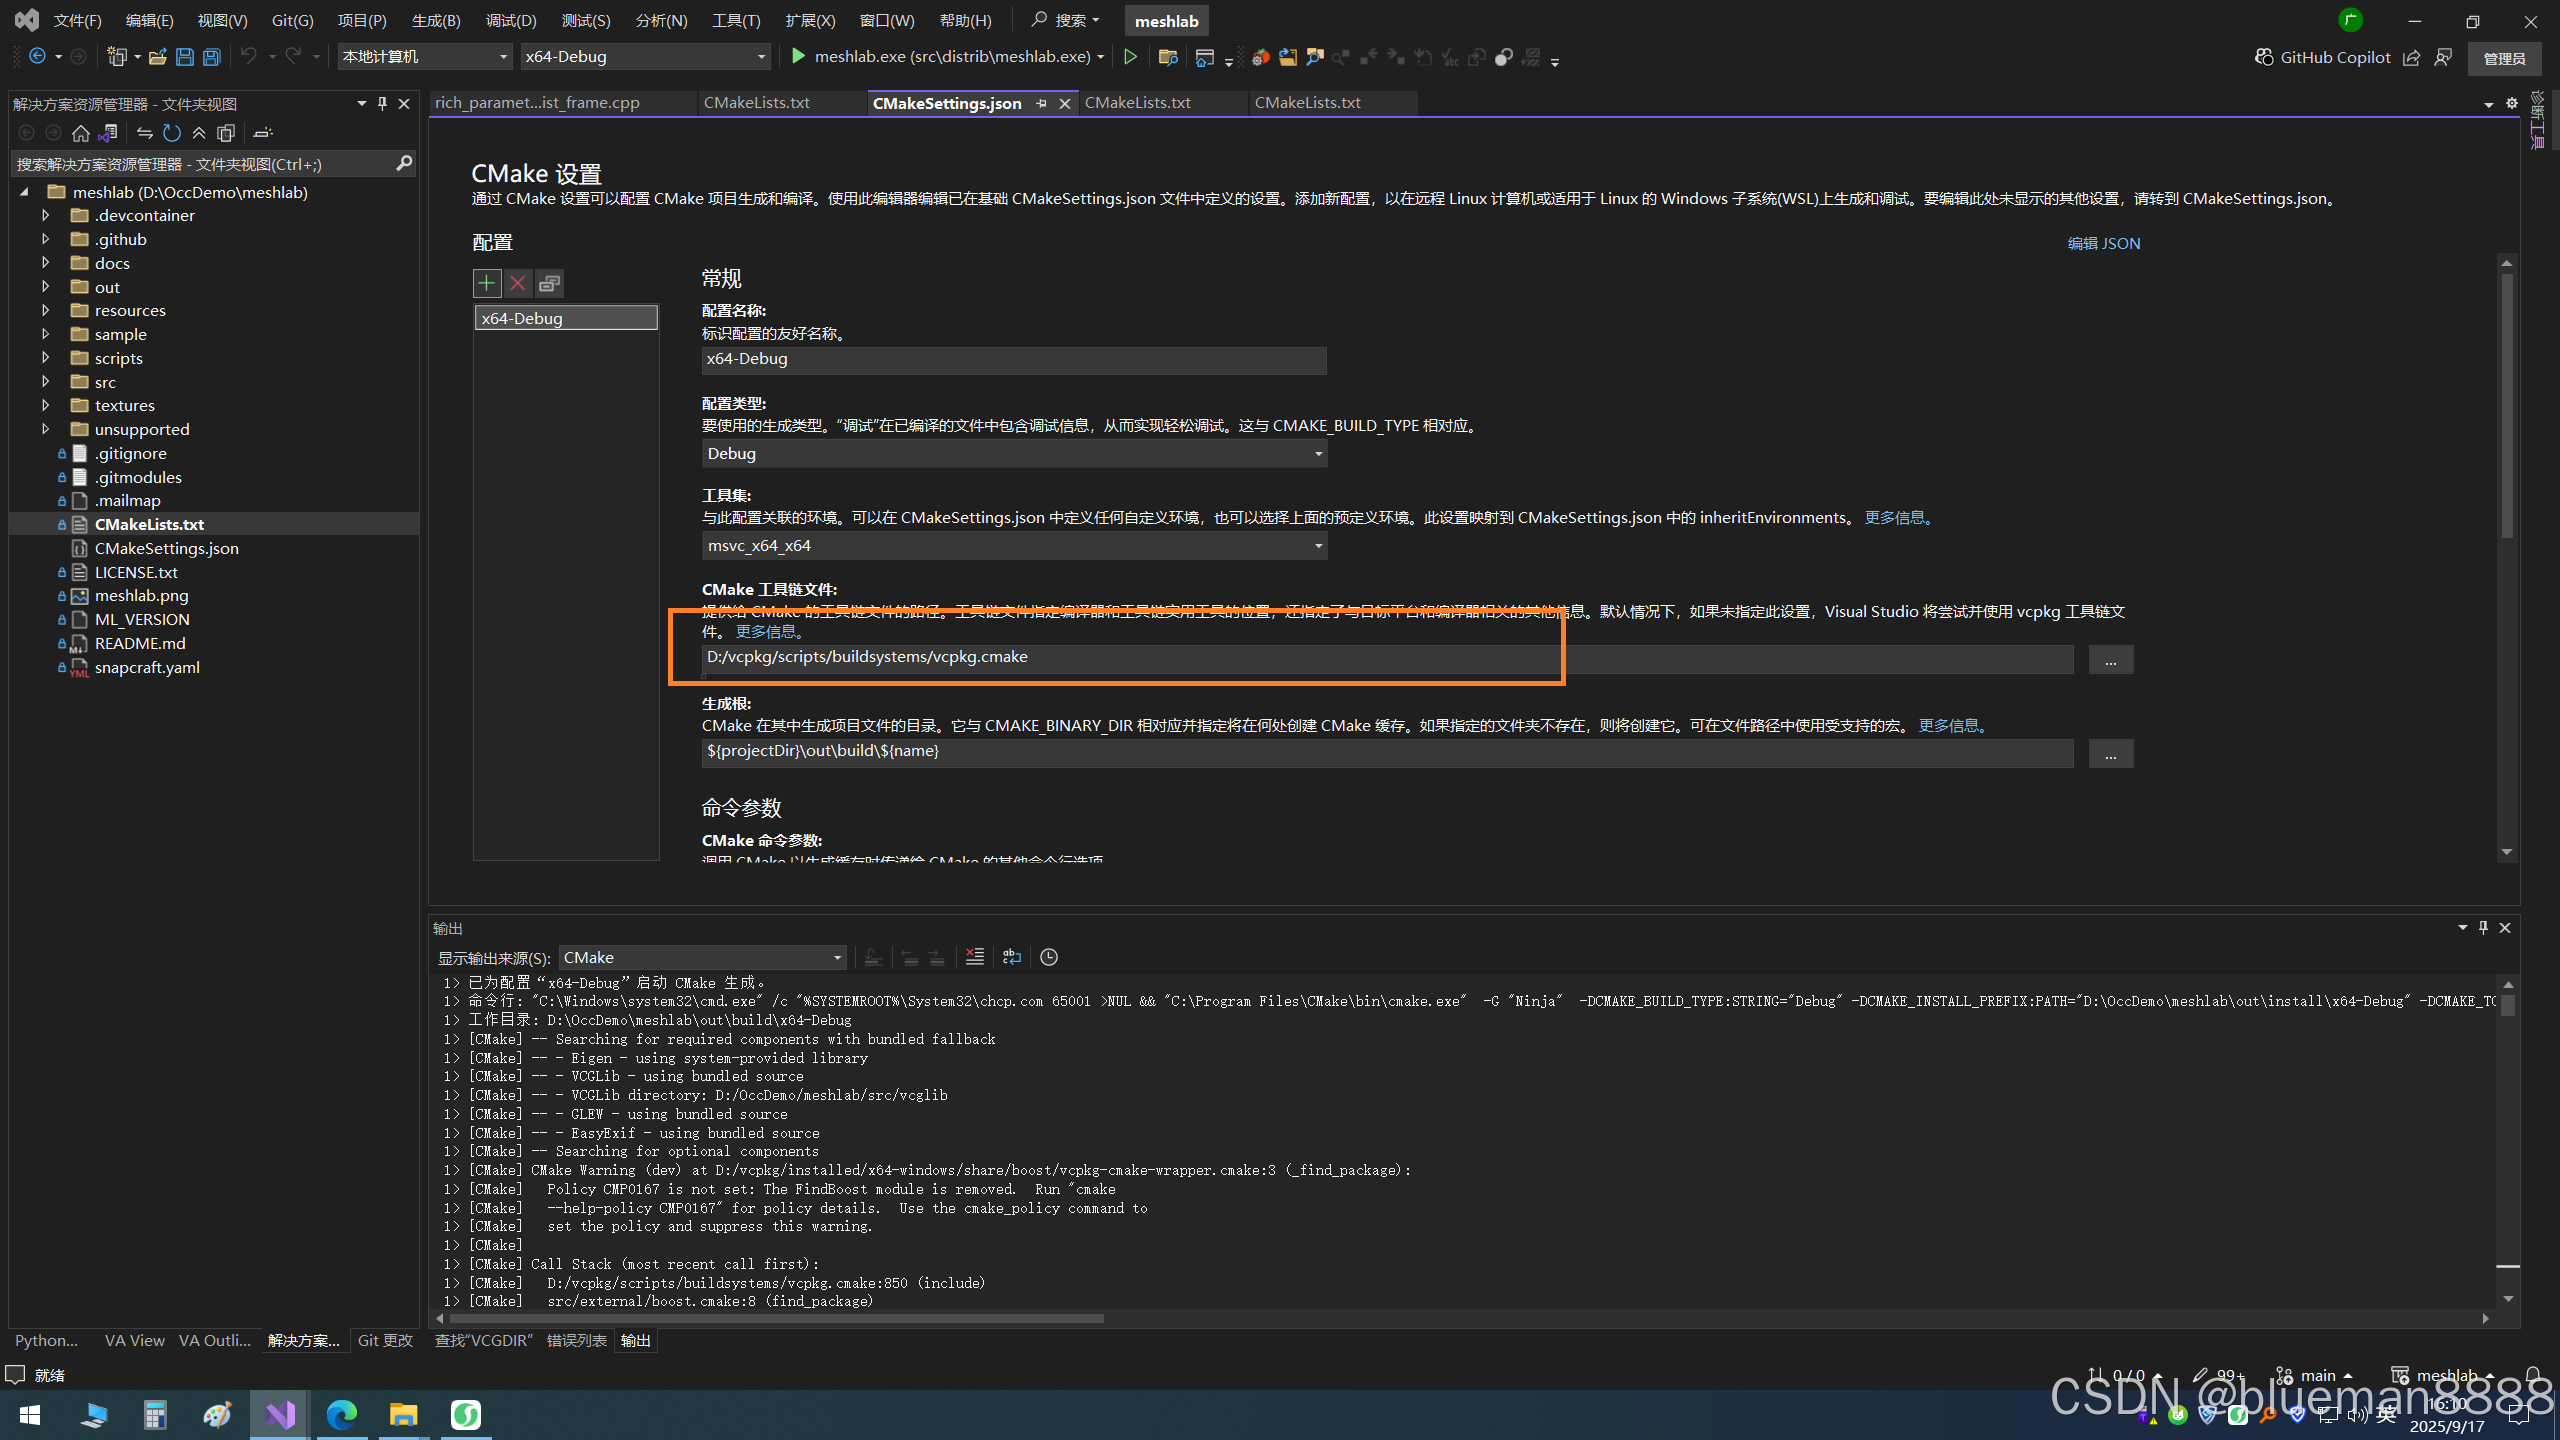Browse for CMake toolchain file (... button)
Screen dimensions: 2560x1440
coord(2110,659)
